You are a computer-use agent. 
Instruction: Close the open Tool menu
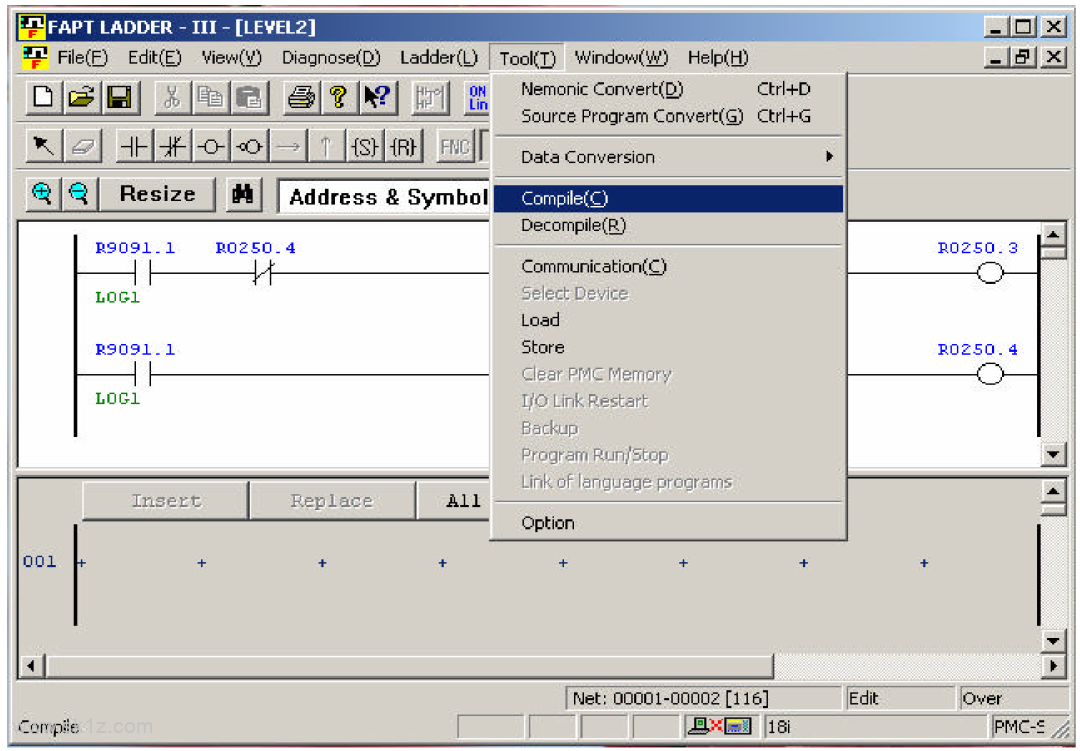point(527,59)
